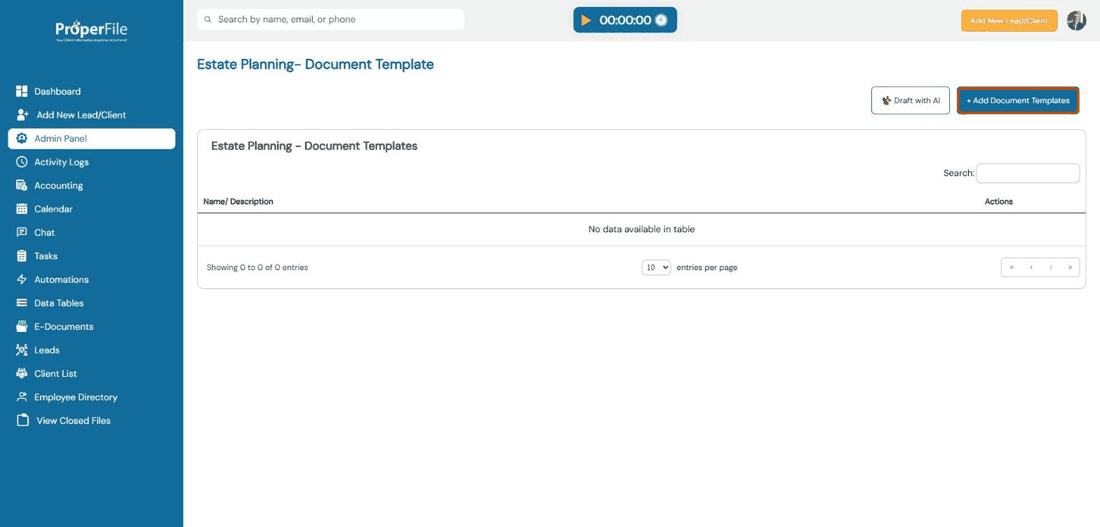1100x527 pixels.
Task: Click the 'Estate Planning - Document Templates' table heading
Action: point(314,146)
